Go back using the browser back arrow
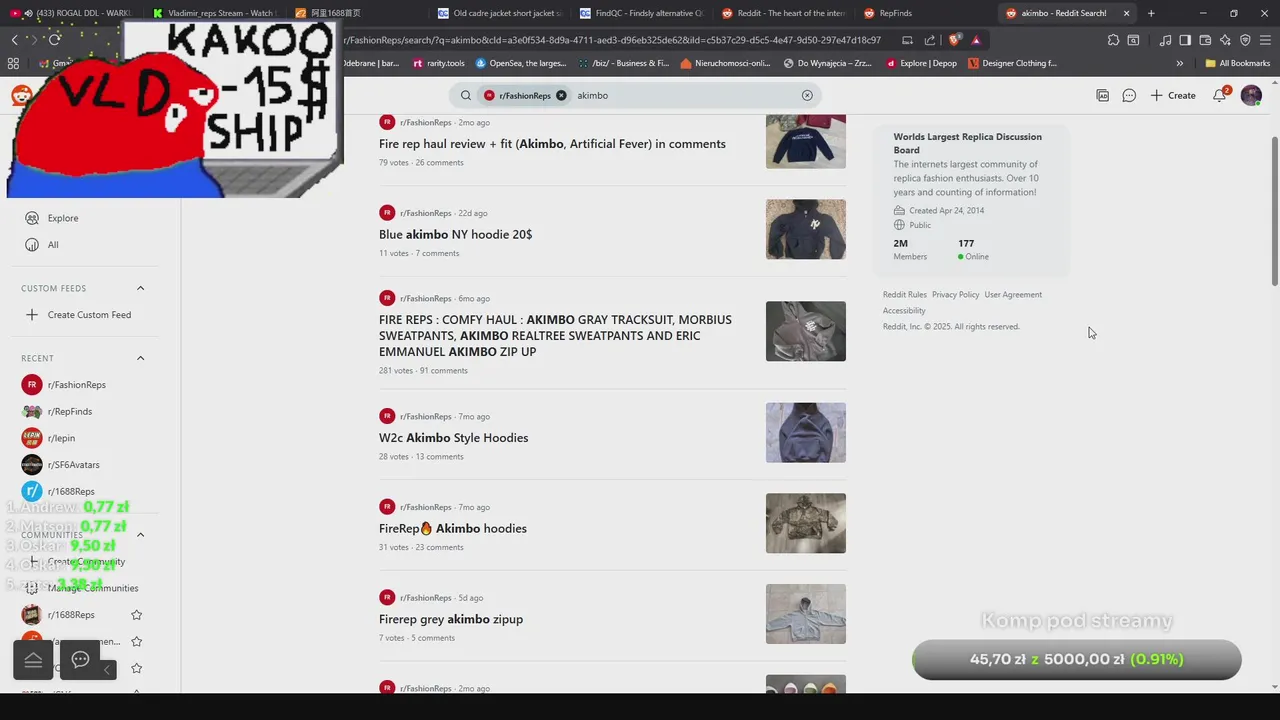The height and width of the screenshot is (720, 1280). (14, 39)
